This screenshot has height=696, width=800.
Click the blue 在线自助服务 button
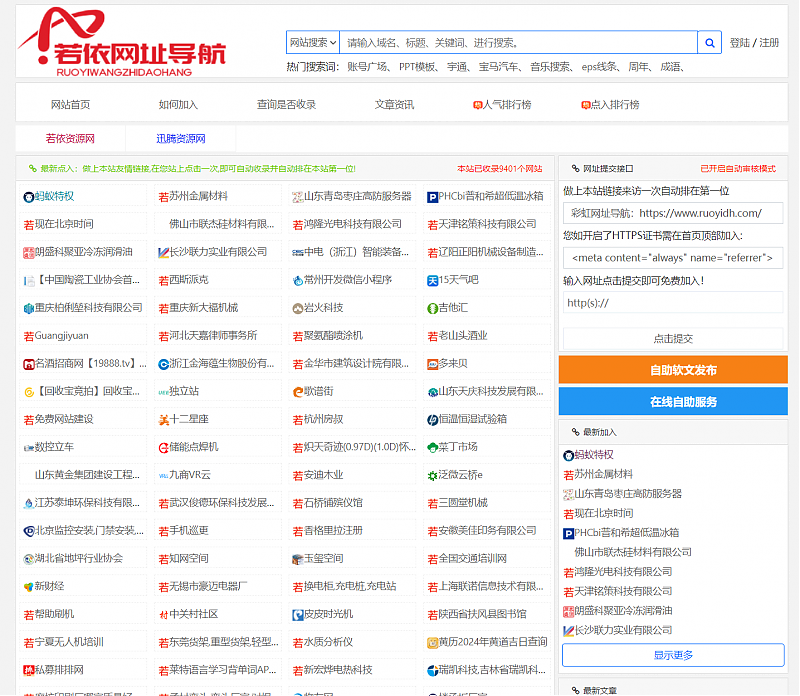click(673, 402)
